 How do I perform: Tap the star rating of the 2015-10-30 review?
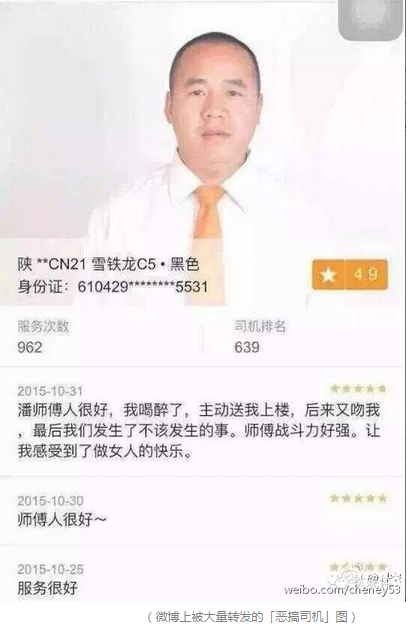[x=358, y=498]
